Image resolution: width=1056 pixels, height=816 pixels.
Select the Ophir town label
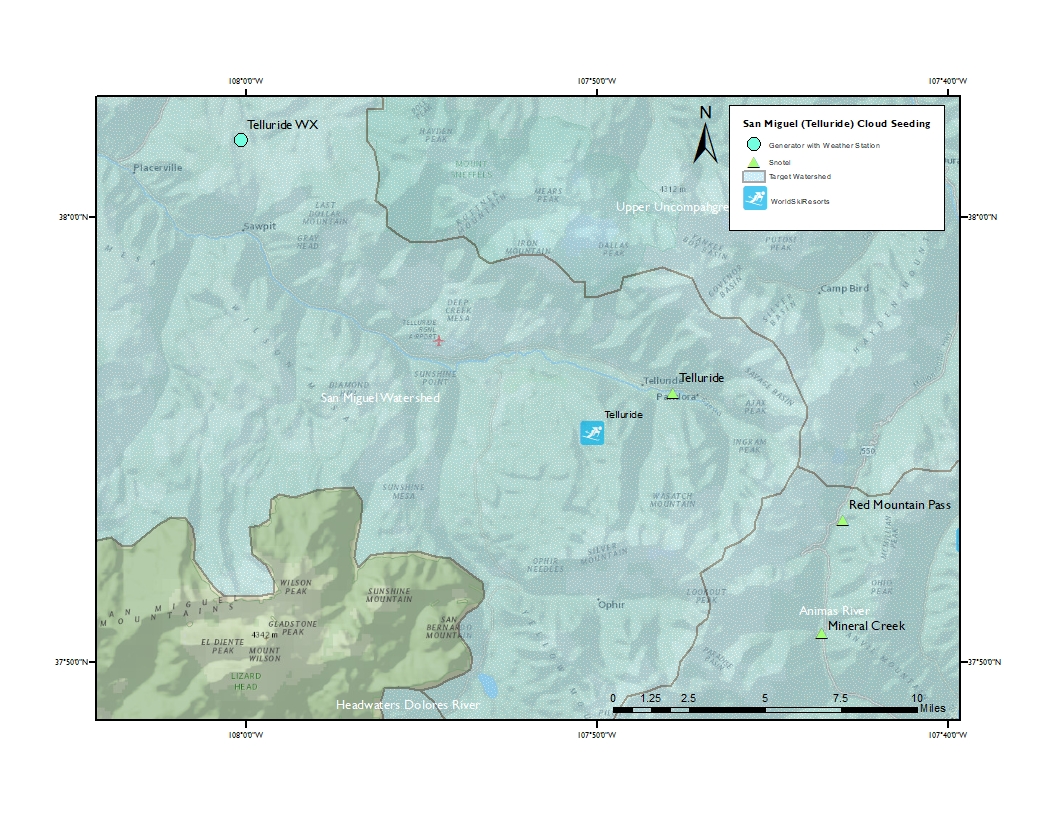(x=611, y=605)
